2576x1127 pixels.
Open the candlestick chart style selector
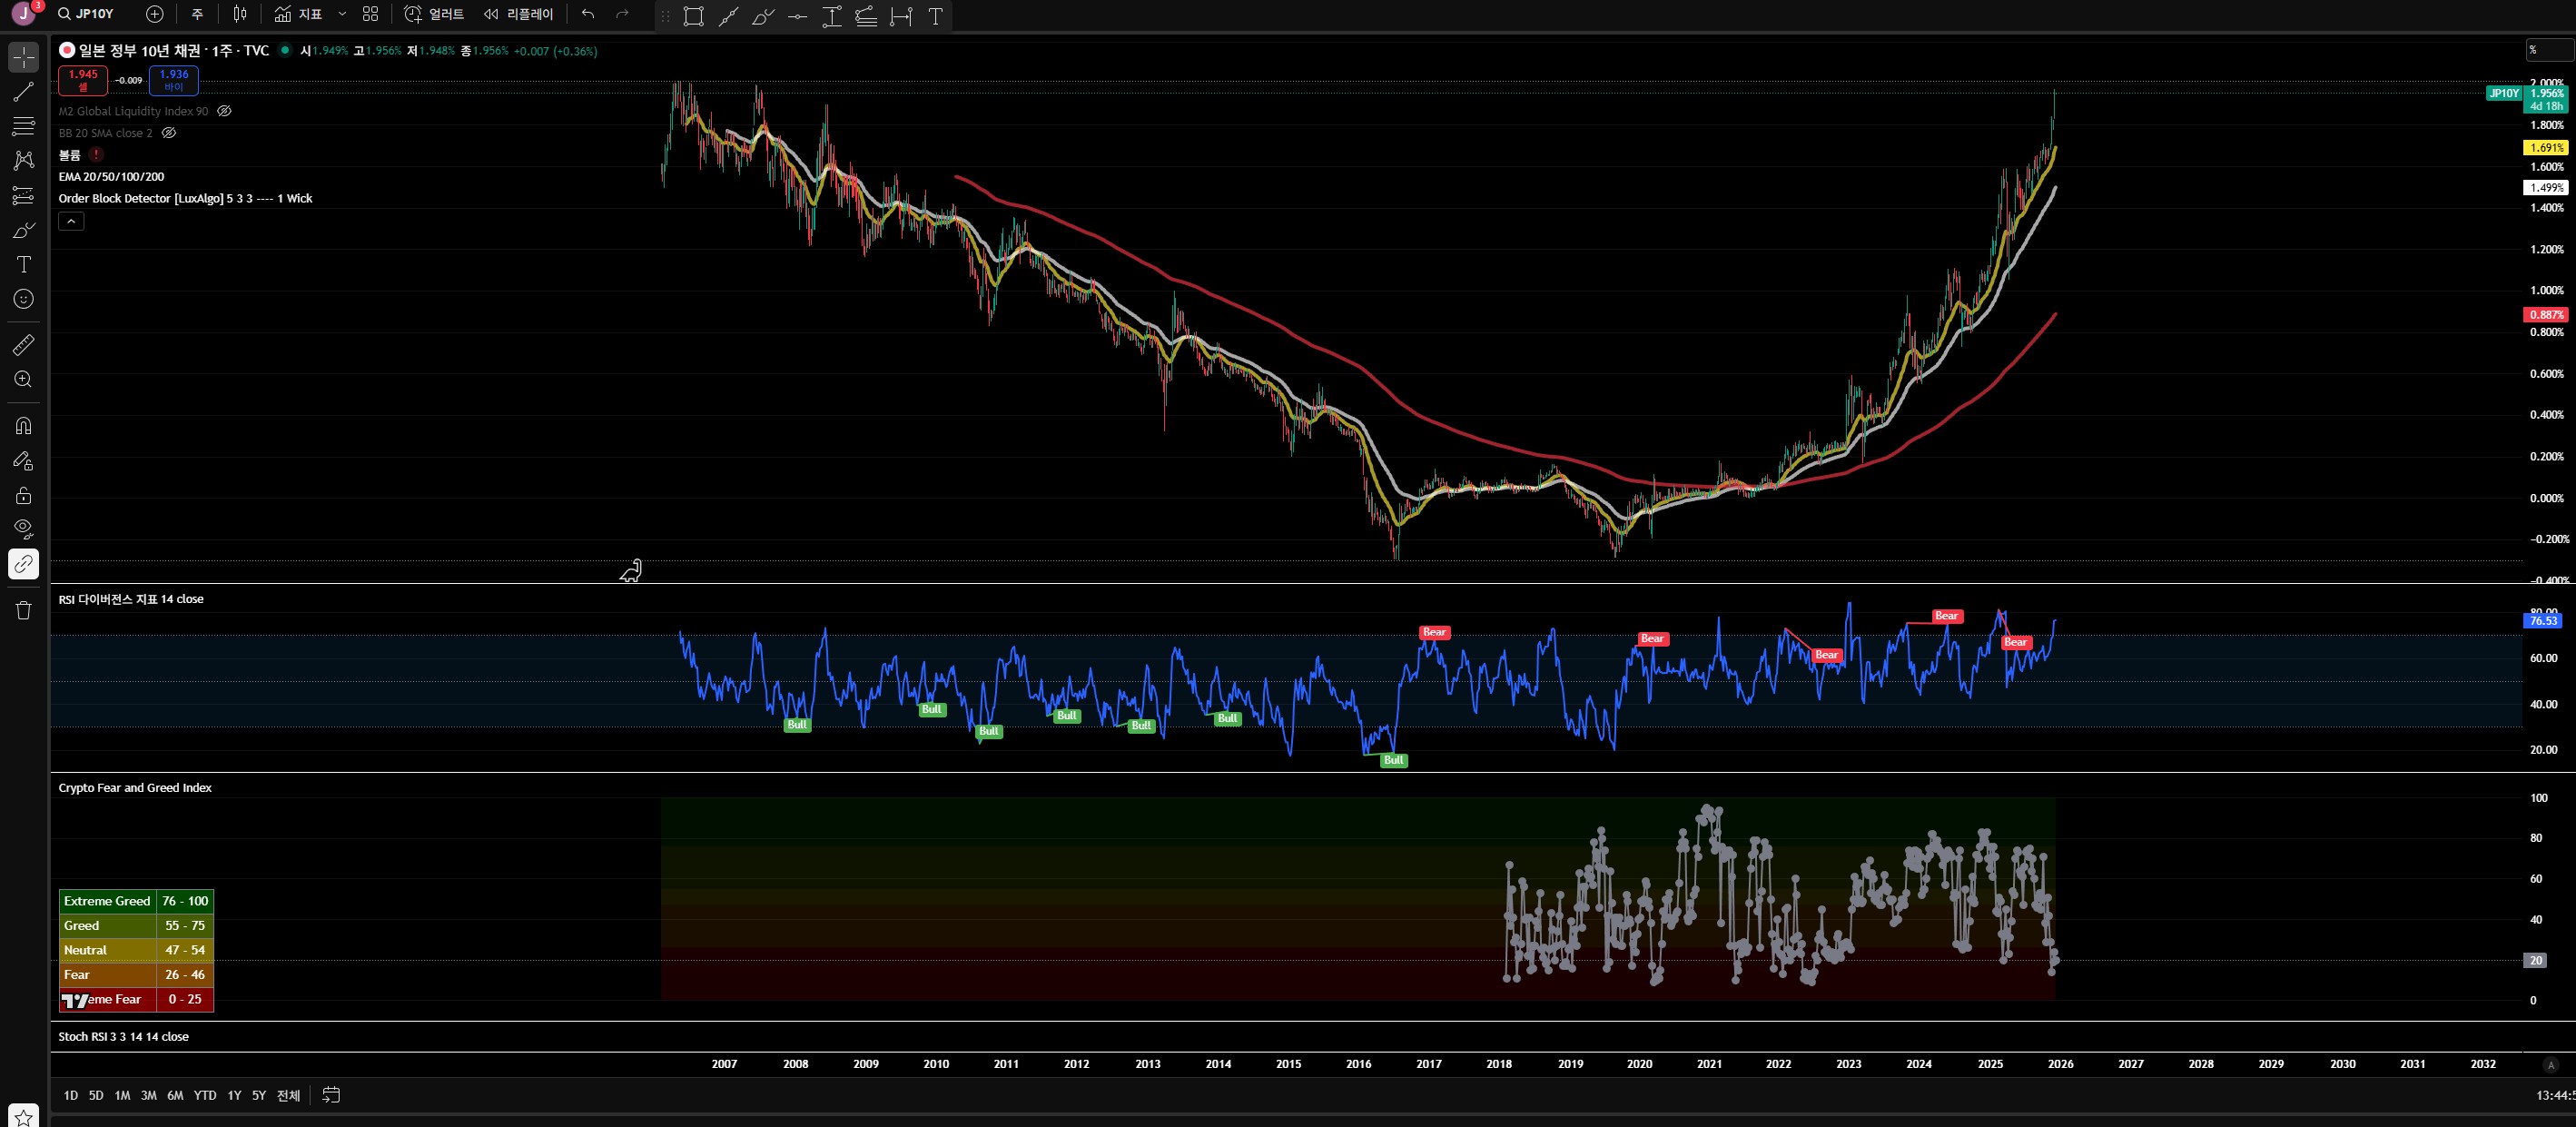pyautogui.click(x=240, y=14)
